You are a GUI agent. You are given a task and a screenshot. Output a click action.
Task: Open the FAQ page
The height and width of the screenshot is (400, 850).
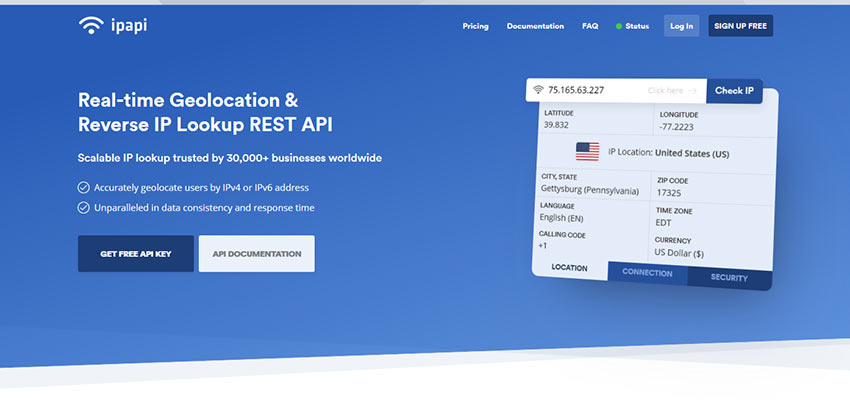pos(590,26)
